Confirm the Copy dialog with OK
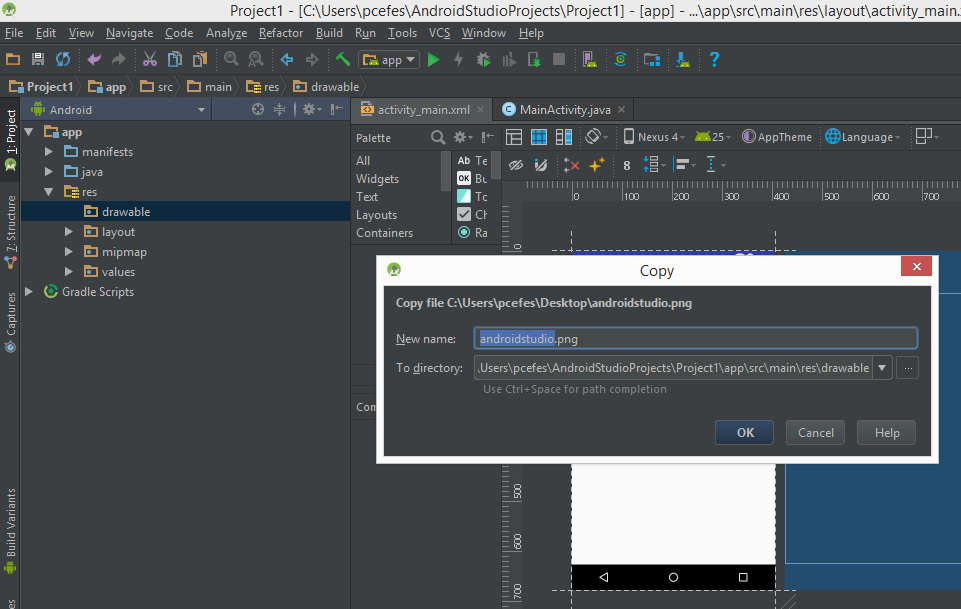Image resolution: width=961 pixels, height=609 pixels. (x=743, y=432)
